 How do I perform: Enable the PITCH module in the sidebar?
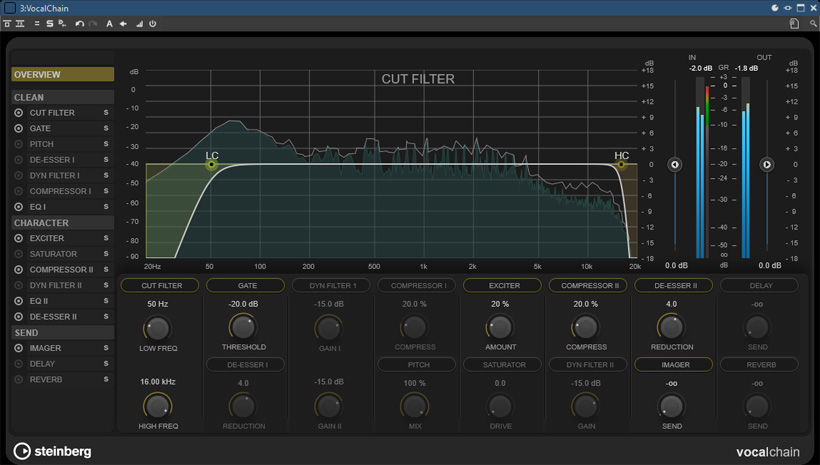(x=19, y=144)
